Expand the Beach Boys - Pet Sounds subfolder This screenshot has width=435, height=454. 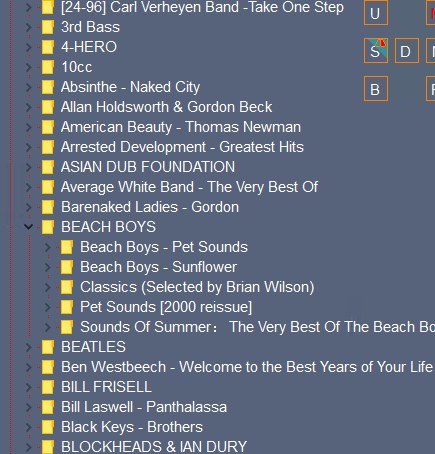click(x=48, y=247)
